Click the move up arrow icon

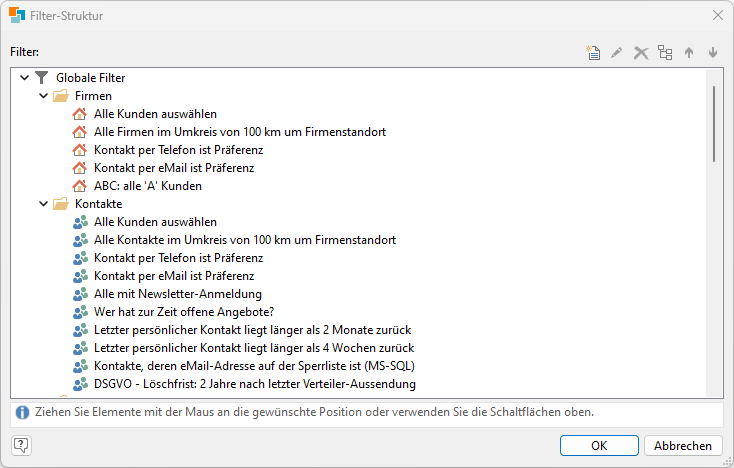click(689, 53)
